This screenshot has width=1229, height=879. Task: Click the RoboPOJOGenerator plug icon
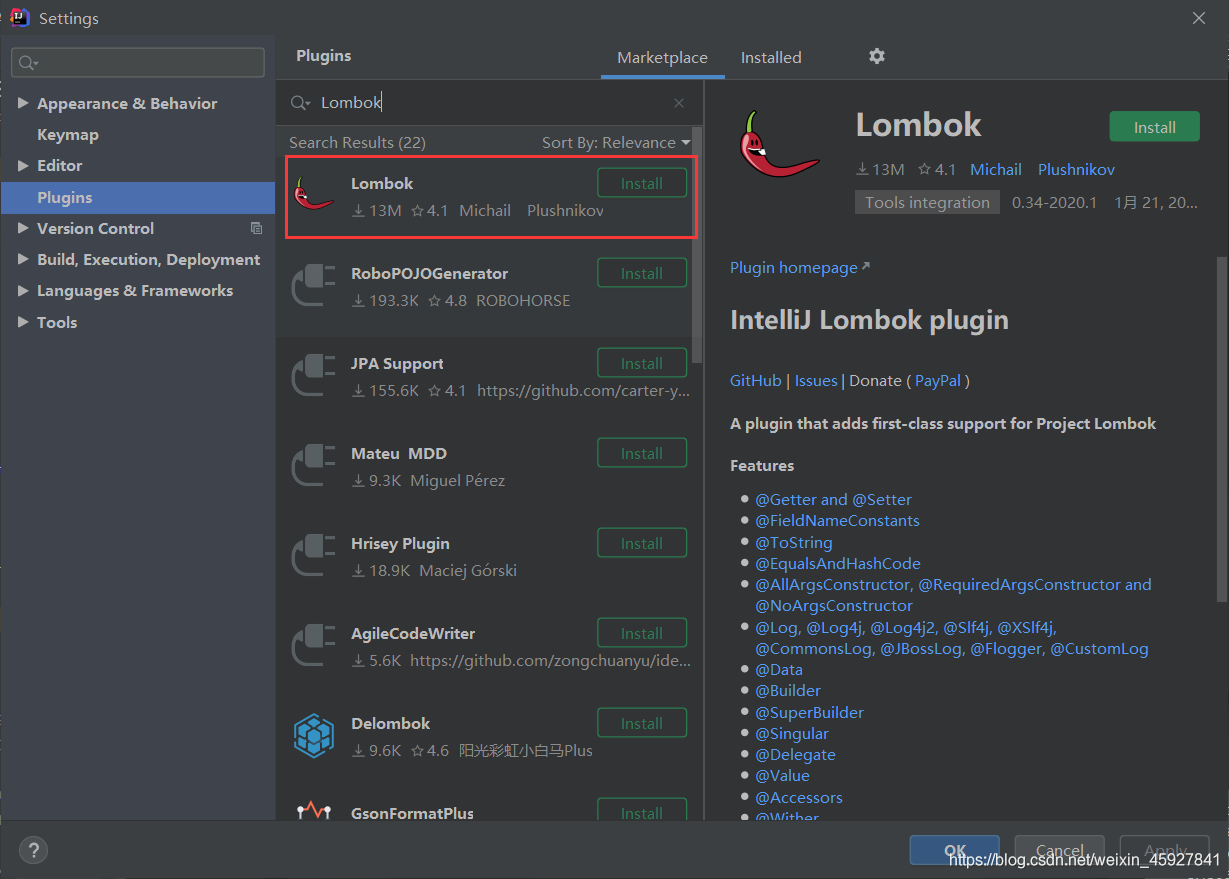pos(313,286)
